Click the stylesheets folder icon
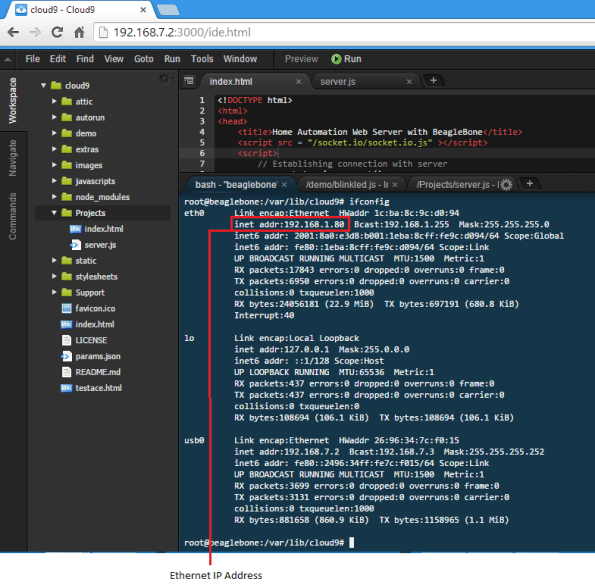The height and width of the screenshot is (588, 595). [67, 277]
